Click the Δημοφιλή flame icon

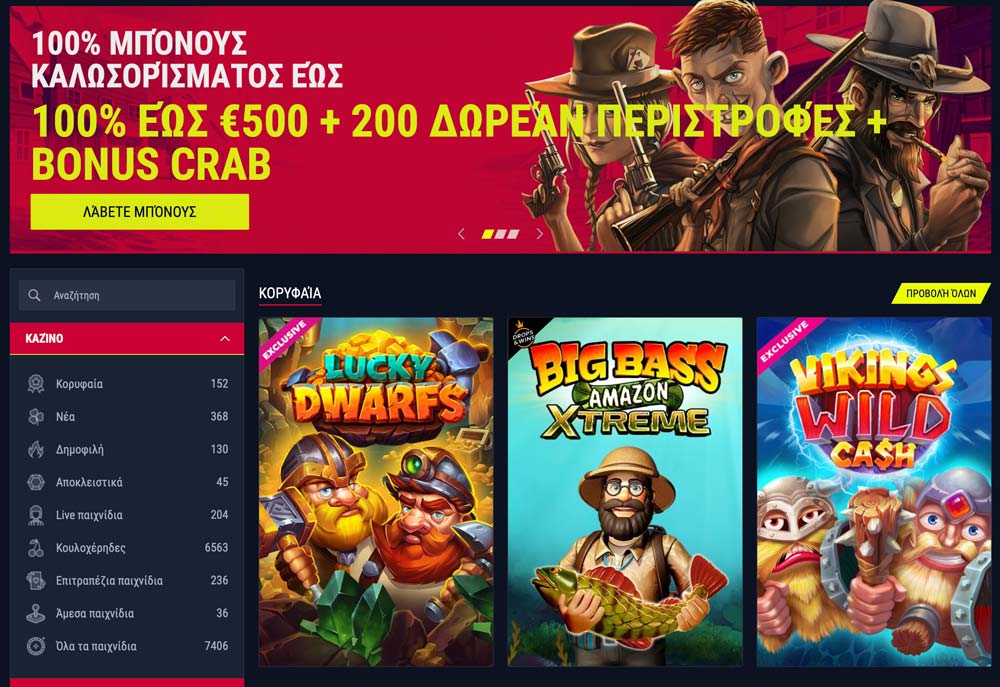[x=36, y=449]
